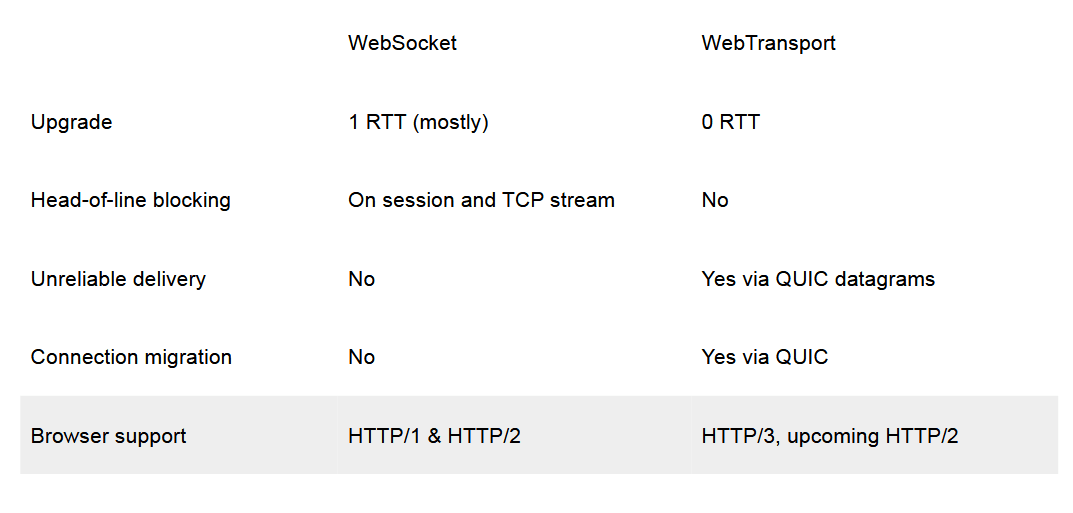Click the '0 RTT' cell
The height and width of the screenshot is (513, 1073).
[x=730, y=122]
